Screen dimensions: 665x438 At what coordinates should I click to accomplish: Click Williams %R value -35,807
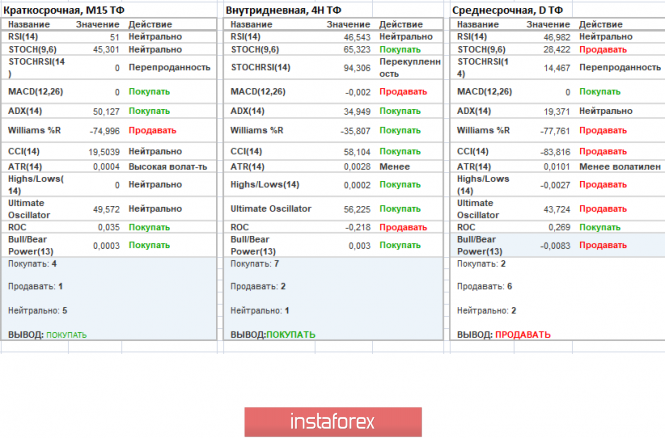[356, 131]
